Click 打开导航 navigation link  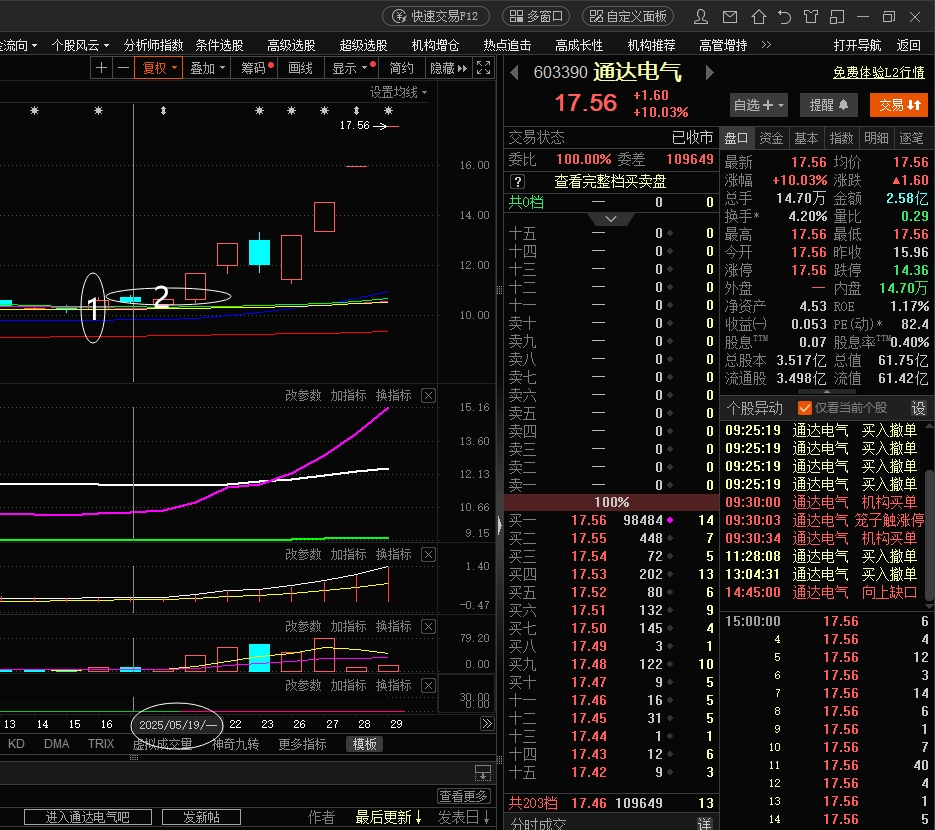coord(857,45)
